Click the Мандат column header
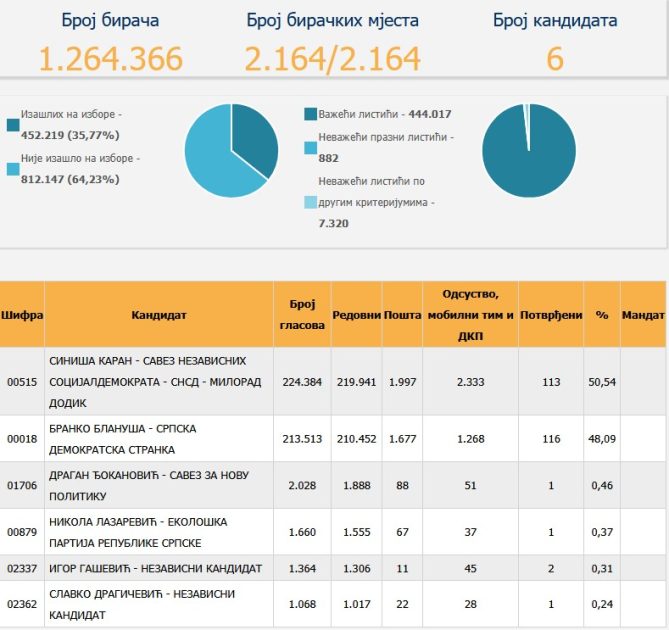The height and width of the screenshot is (630, 669). pyautogui.click(x=645, y=314)
